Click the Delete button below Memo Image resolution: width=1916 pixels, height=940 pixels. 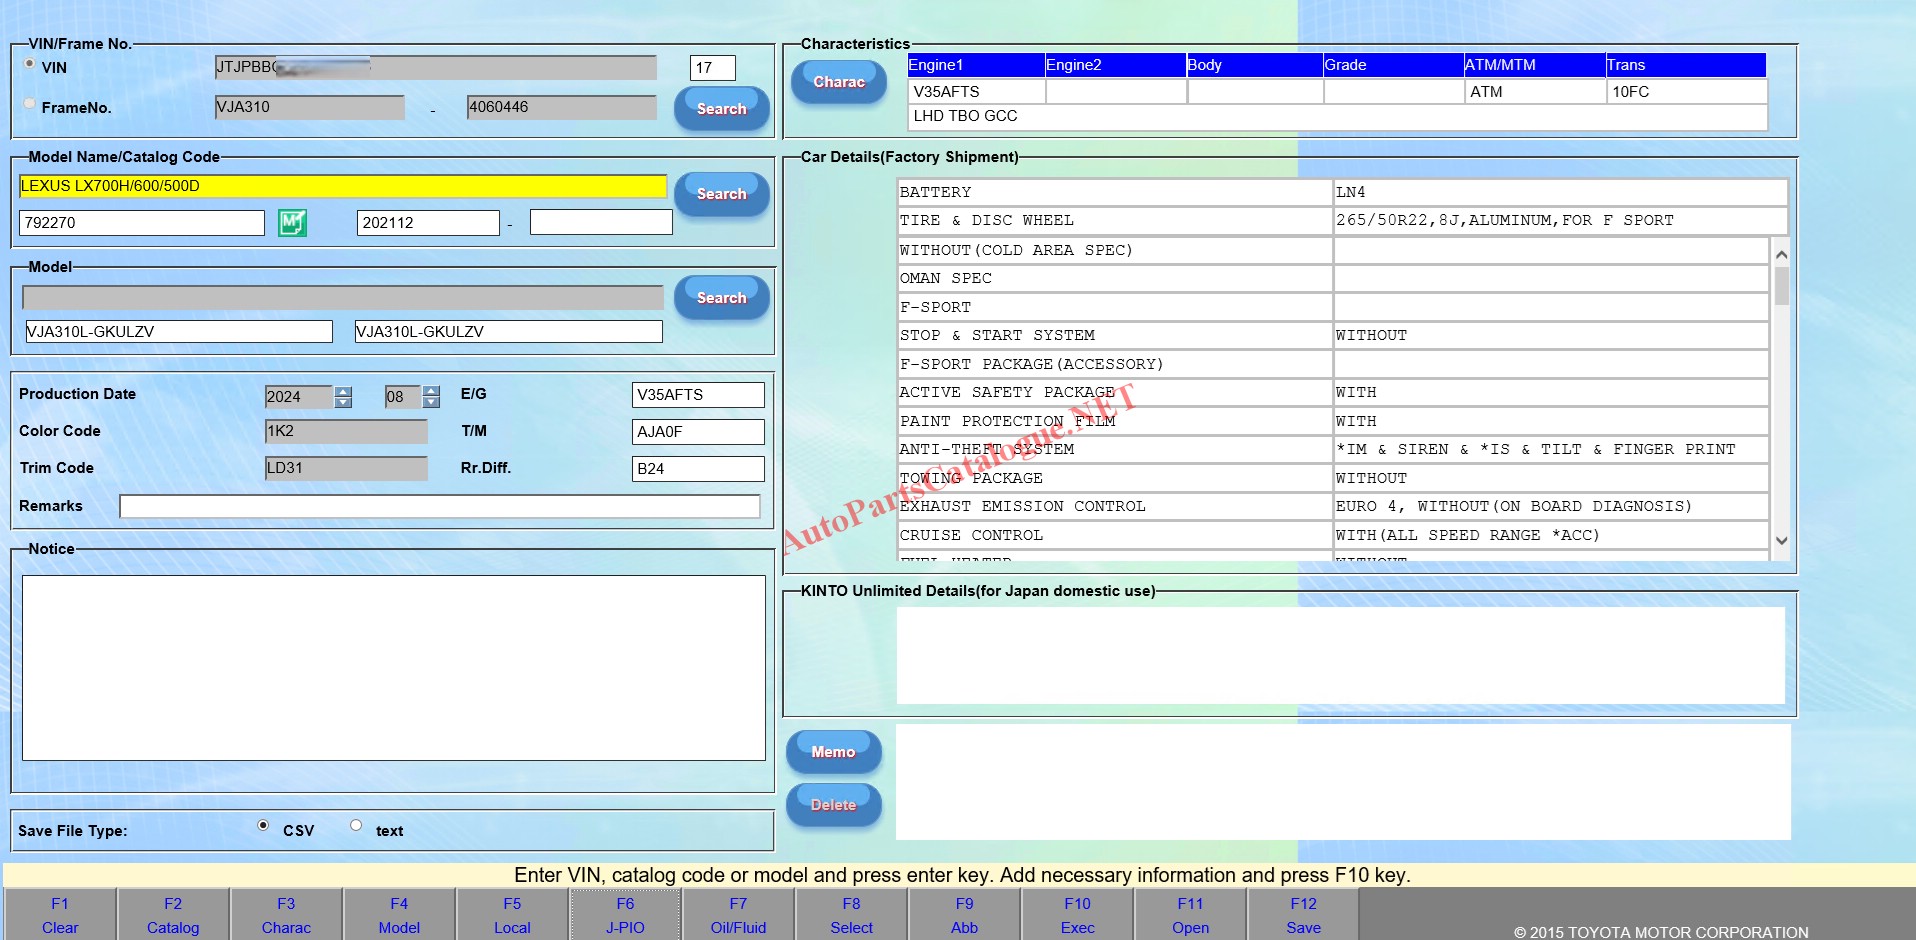[x=833, y=804]
